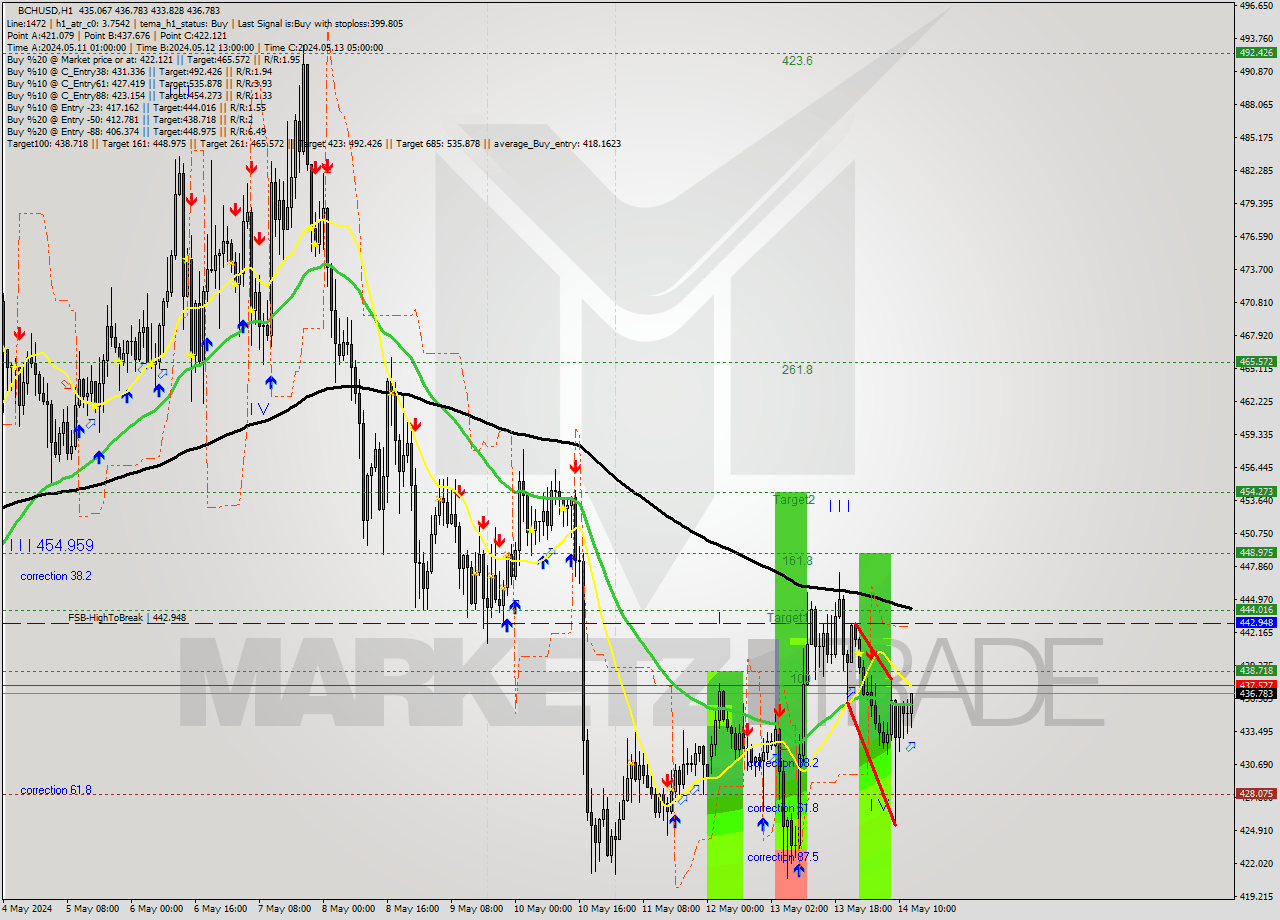
Task: Click the correction 61.8 label at left edge
Action: click(56, 790)
